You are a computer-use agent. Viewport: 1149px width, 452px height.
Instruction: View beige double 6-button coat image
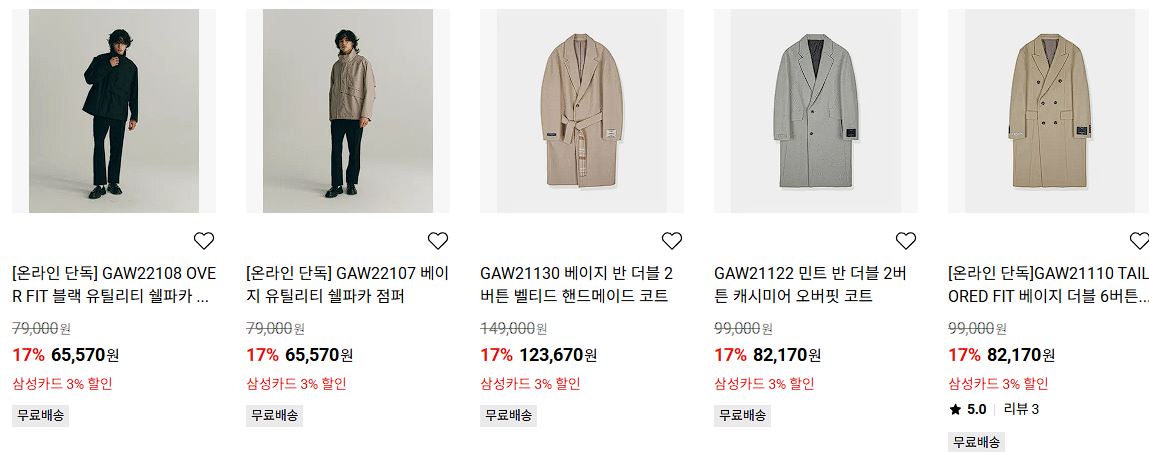[1049, 111]
